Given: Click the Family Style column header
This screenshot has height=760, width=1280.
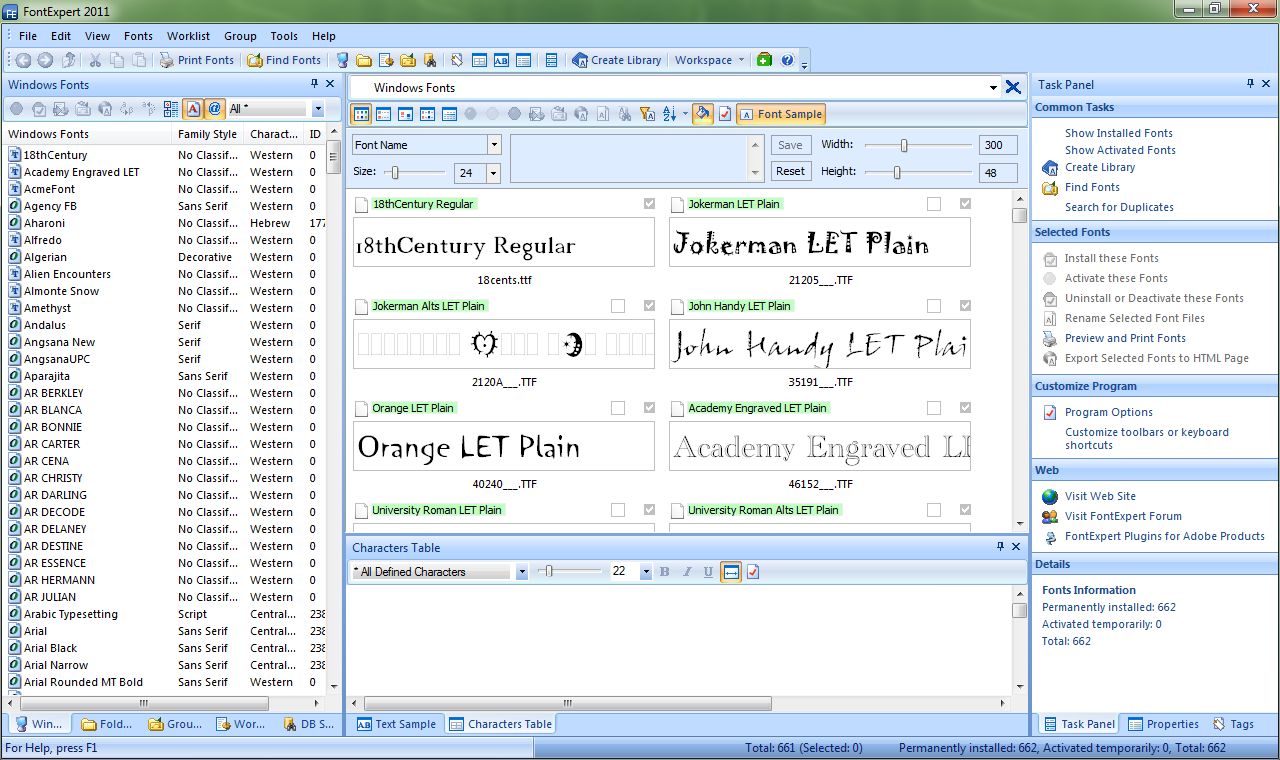Looking at the screenshot, I should point(208,134).
